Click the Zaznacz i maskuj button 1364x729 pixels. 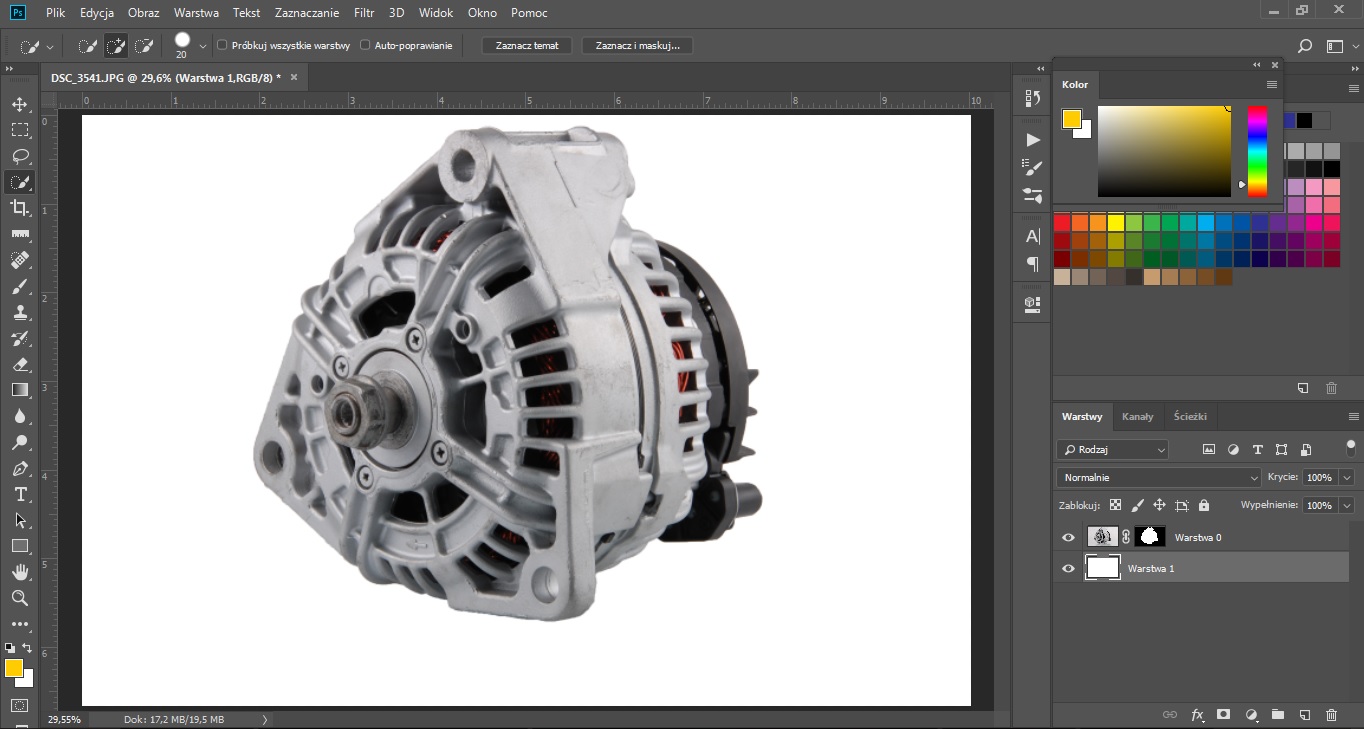(x=637, y=46)
